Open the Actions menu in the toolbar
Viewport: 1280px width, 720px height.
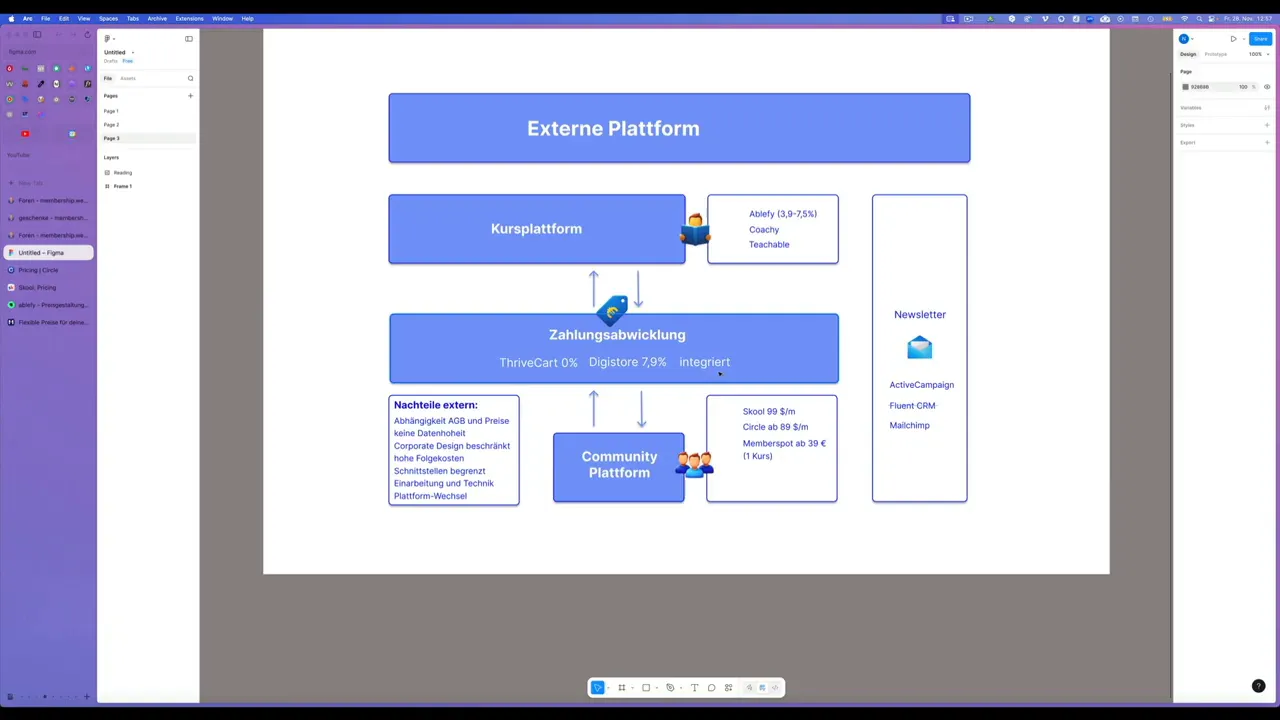click(729, 688)
